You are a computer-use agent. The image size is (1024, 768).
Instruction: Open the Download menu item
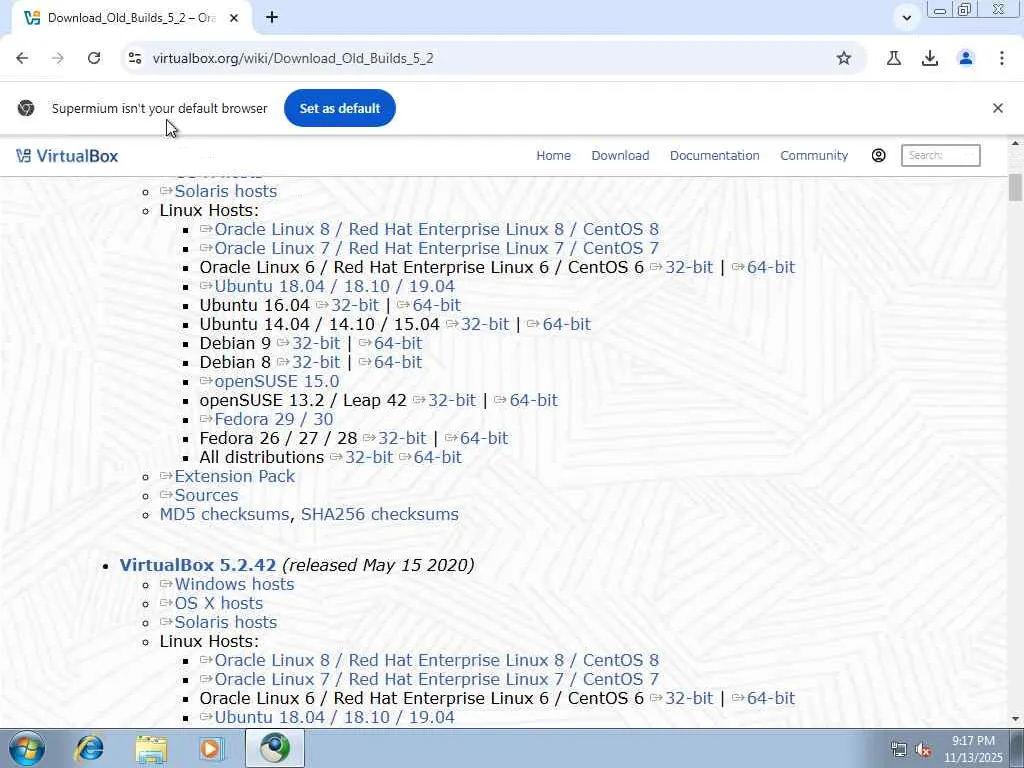620,155
